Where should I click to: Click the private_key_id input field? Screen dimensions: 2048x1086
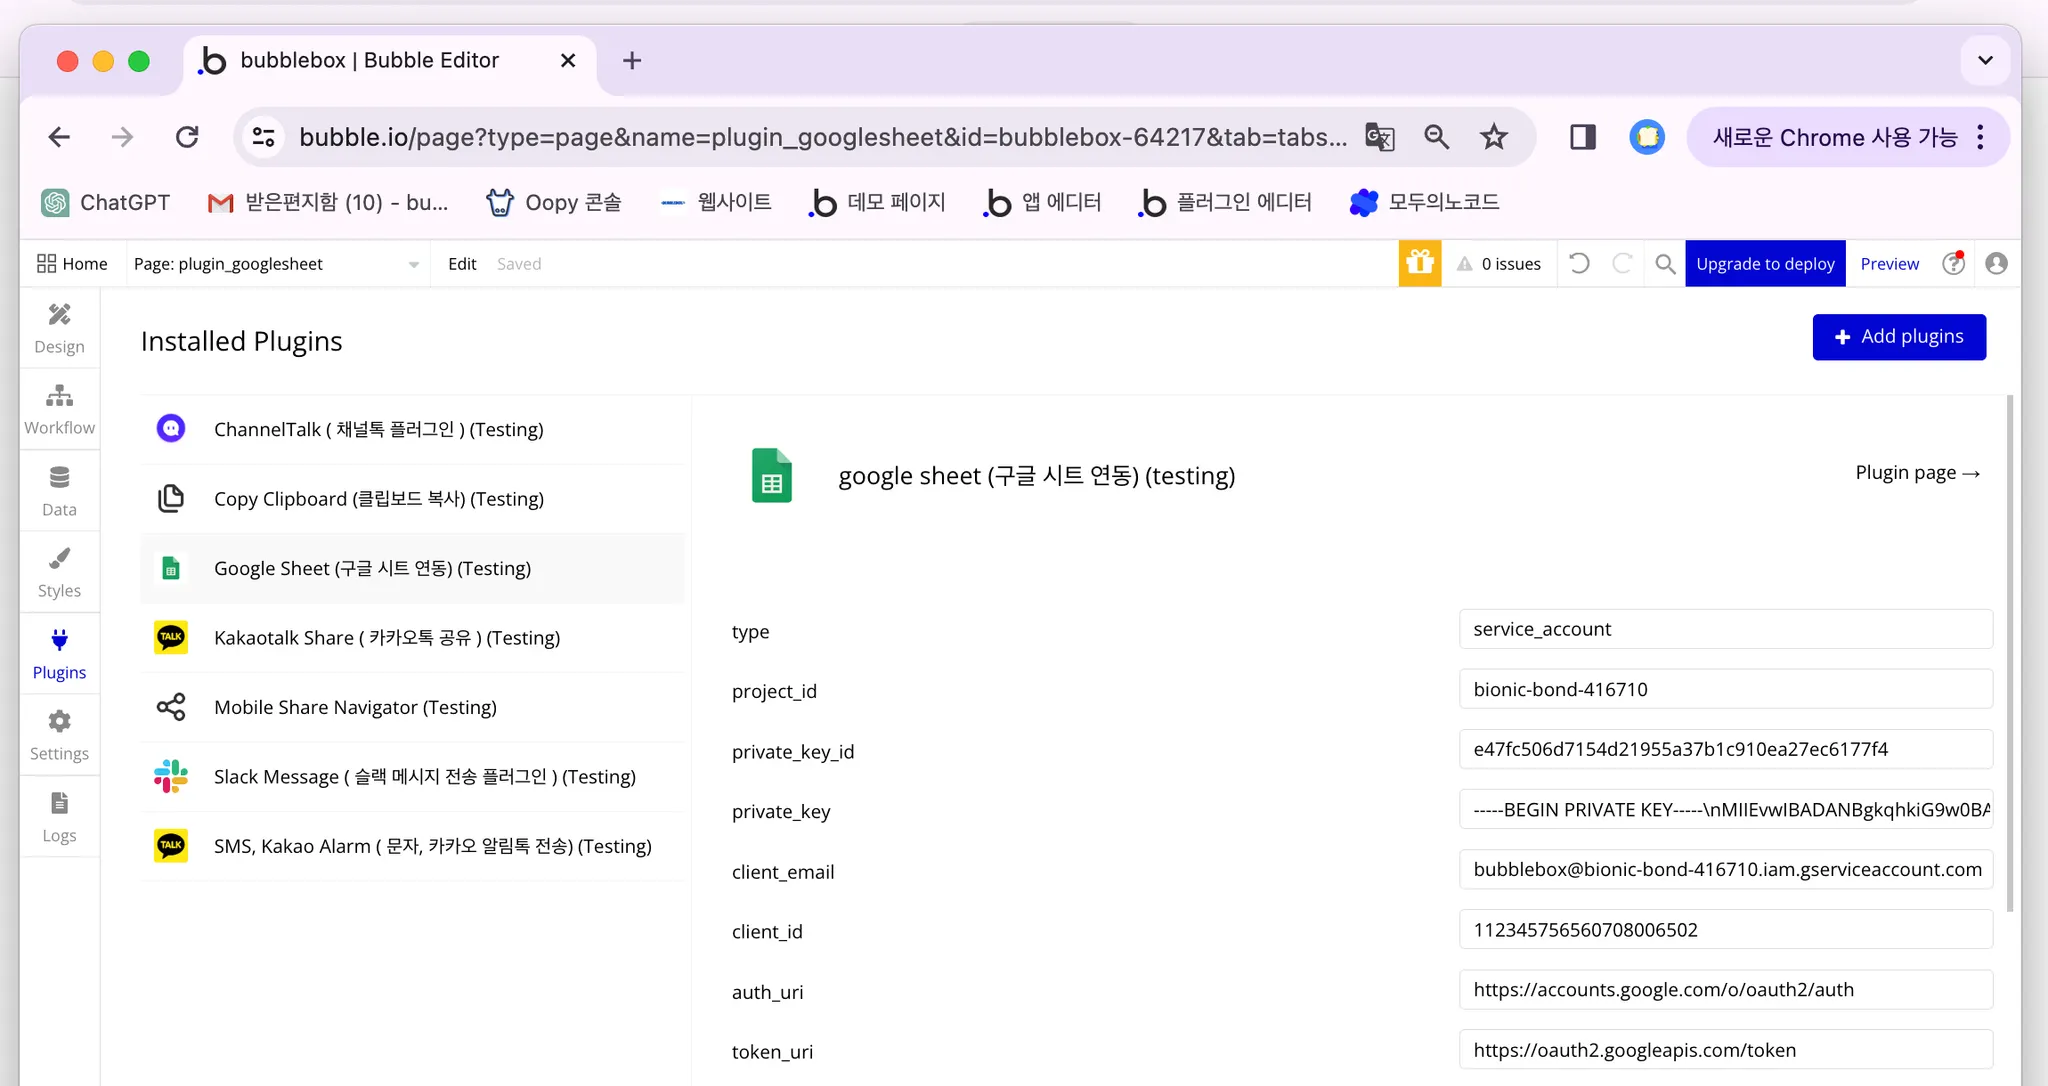(1725, 749)
